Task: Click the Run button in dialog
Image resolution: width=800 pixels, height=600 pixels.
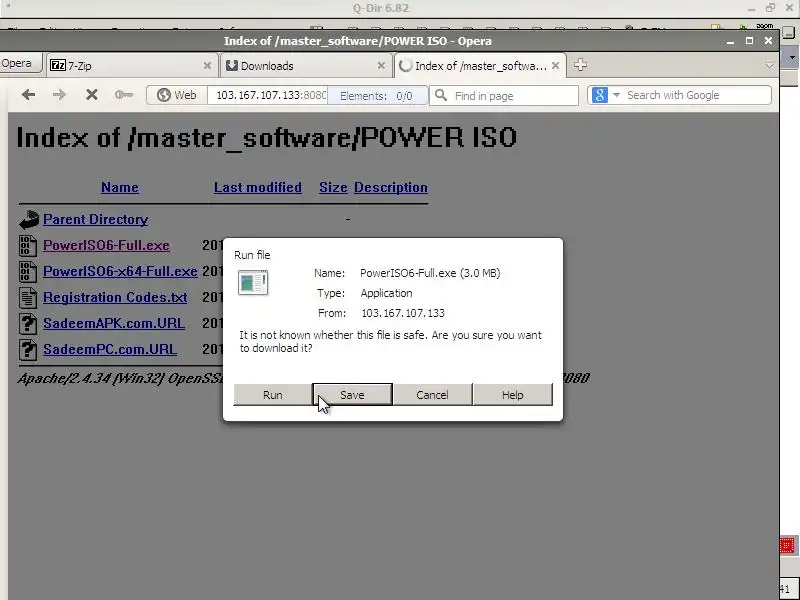Action: (x=272, y=395)
